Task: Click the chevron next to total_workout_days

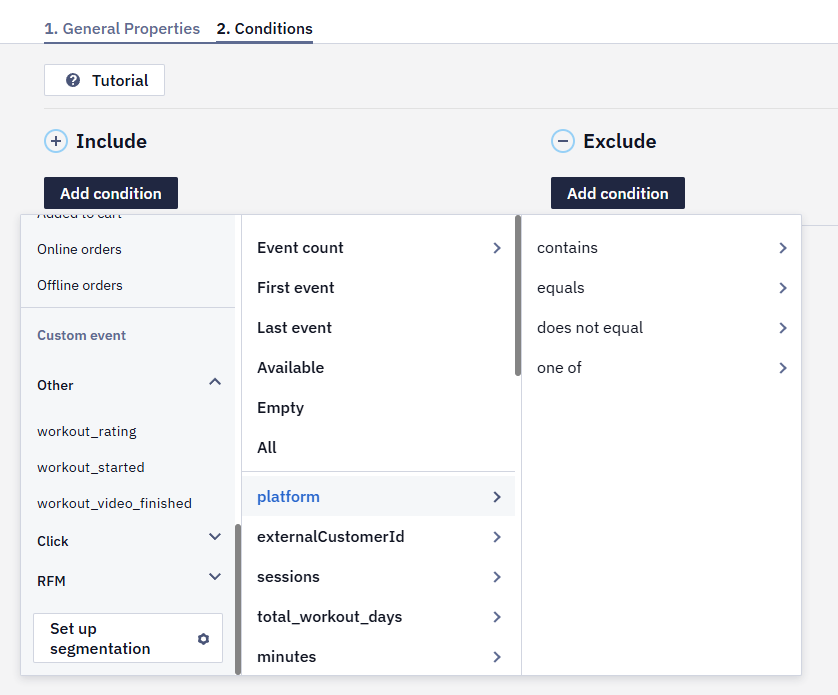Action: click(497, 617)
